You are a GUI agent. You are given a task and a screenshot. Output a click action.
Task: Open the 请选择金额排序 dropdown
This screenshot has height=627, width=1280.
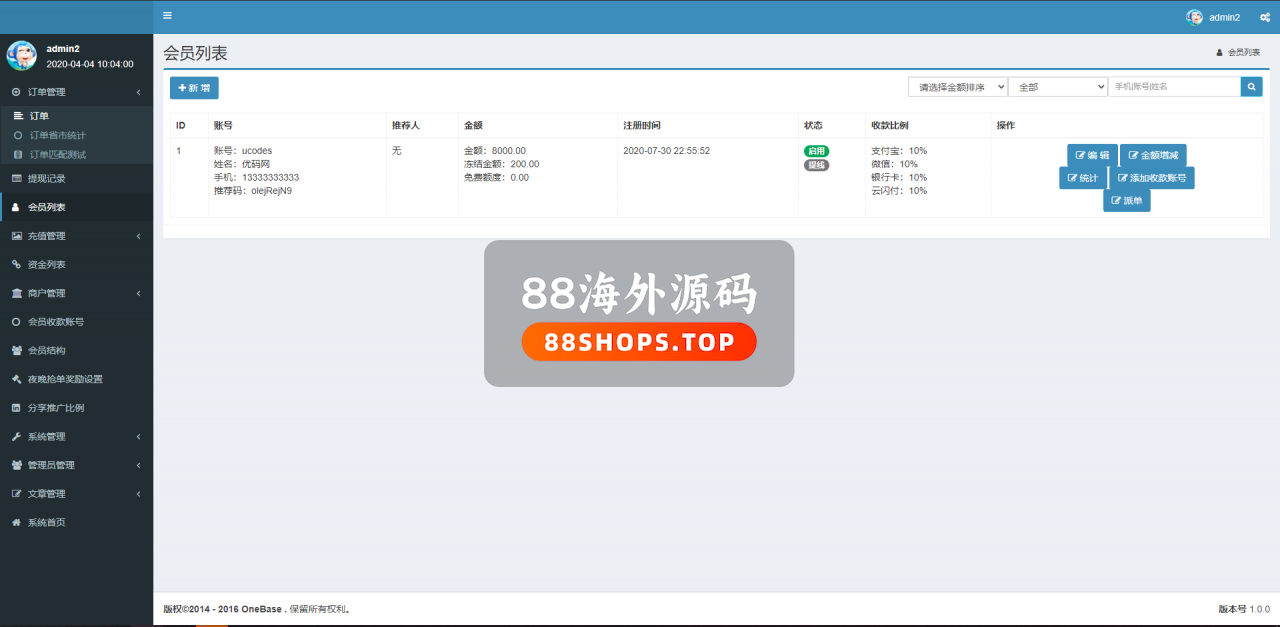(x=957, y=87)
